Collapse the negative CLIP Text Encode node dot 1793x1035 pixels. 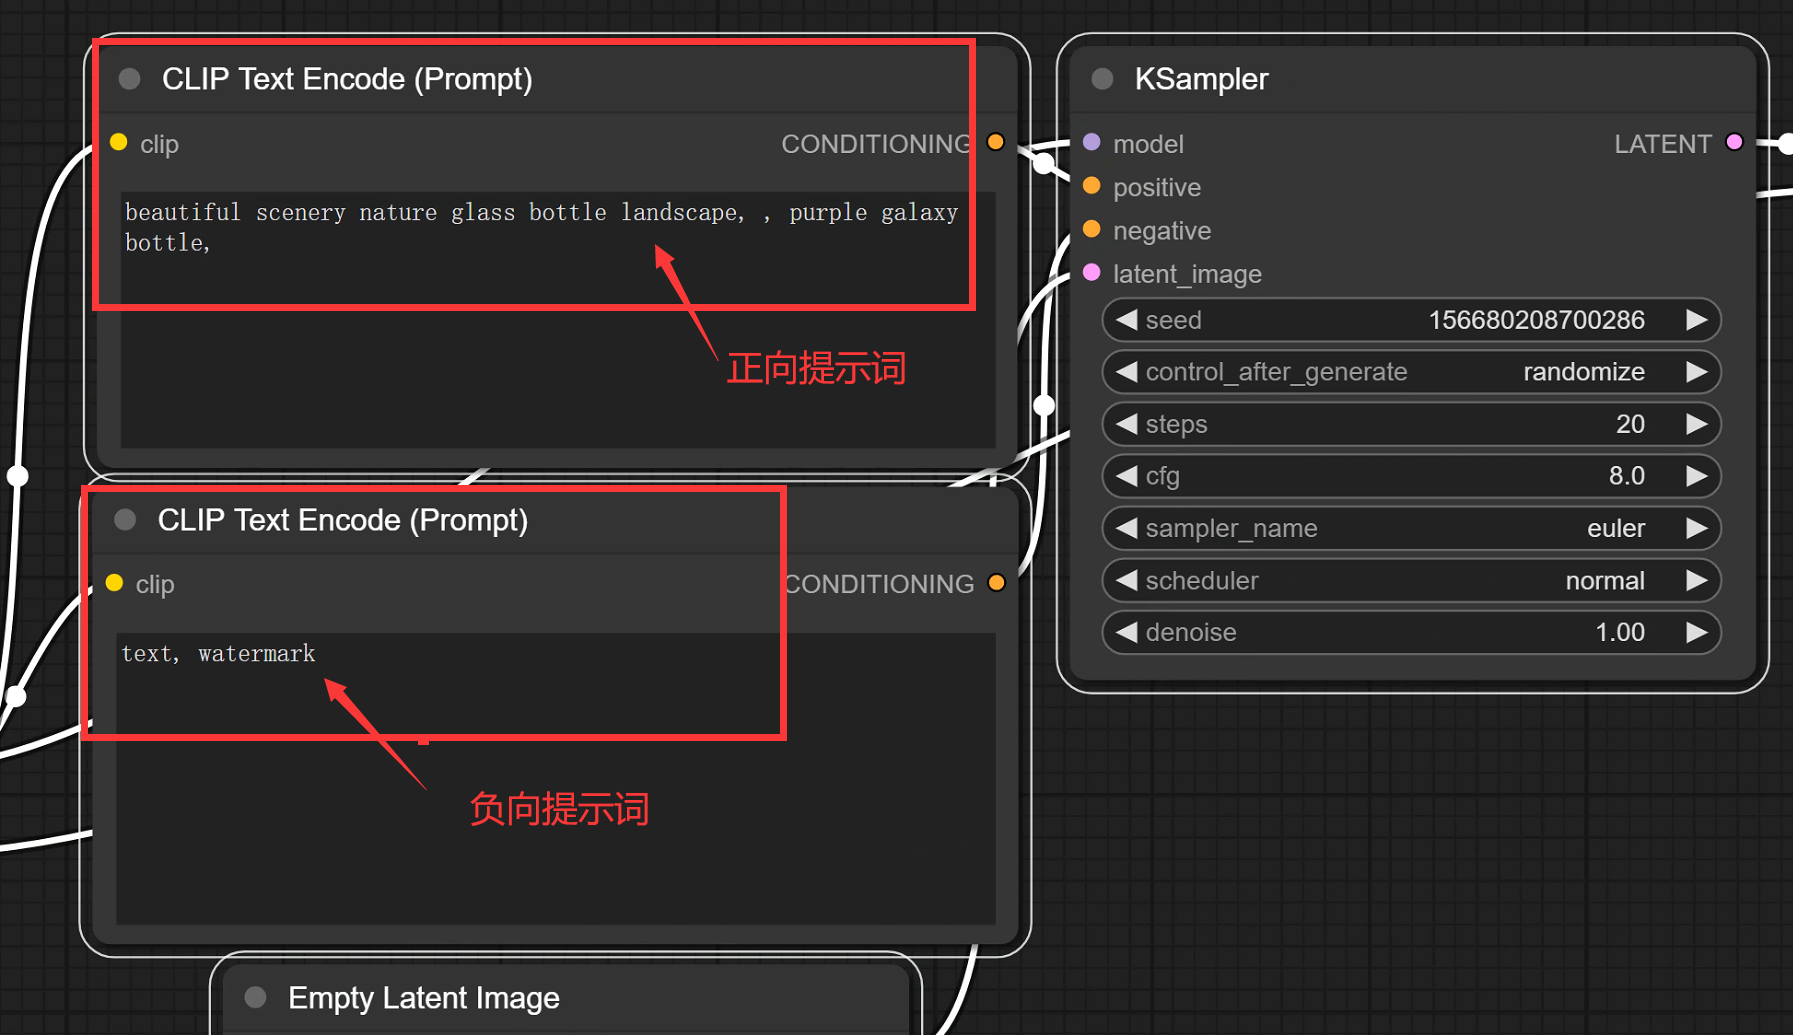tap(125, 520)
